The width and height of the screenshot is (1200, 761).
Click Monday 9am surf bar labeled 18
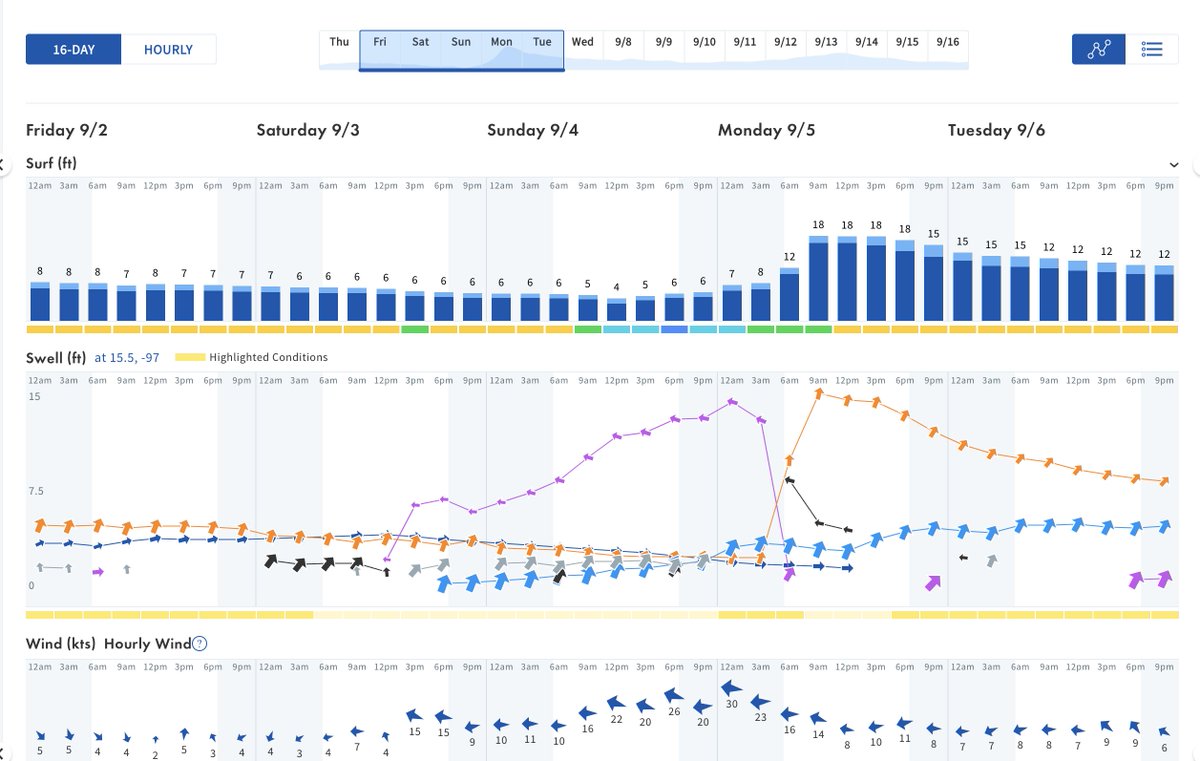click(x=818, y=278)
